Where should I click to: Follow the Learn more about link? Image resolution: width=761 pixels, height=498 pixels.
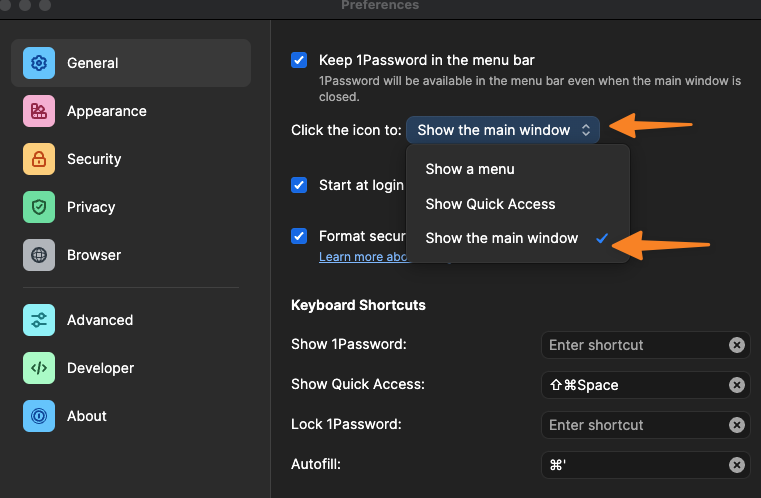click(363, 257)
